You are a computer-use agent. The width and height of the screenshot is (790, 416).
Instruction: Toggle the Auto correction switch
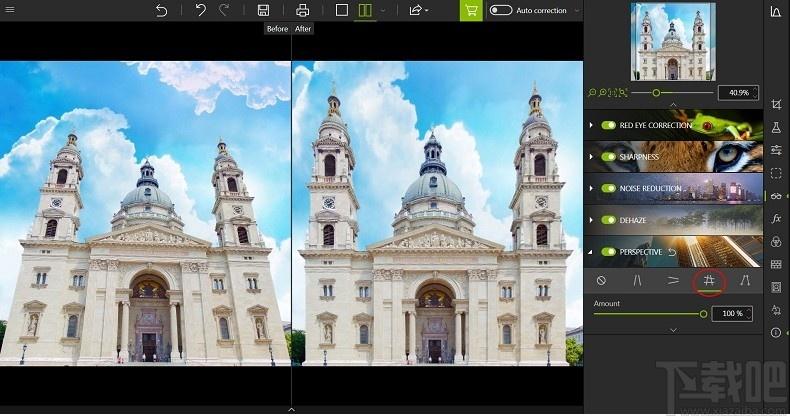pos(500,10)
